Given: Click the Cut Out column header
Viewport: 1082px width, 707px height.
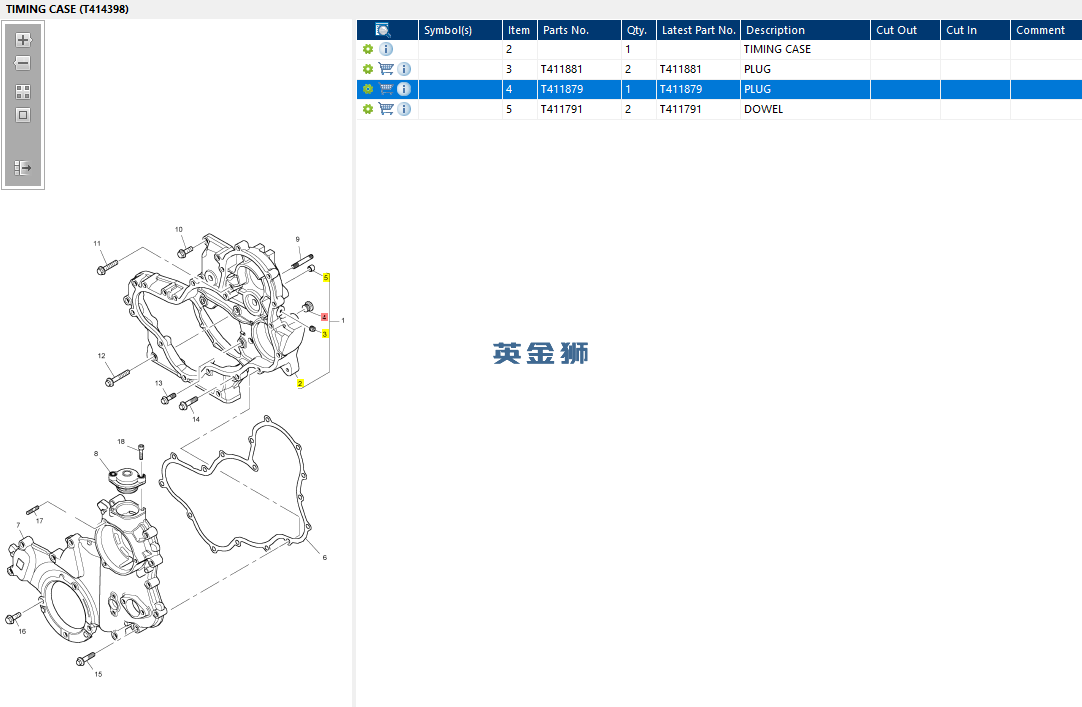Looking at the screenshot, I should (x=905, y=30).
